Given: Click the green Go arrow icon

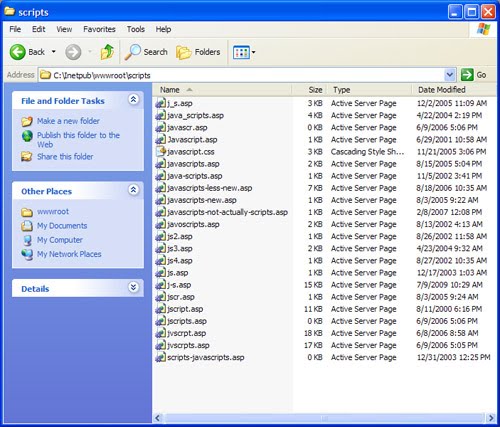Looking at the screenshot, I should pos(467,75).
